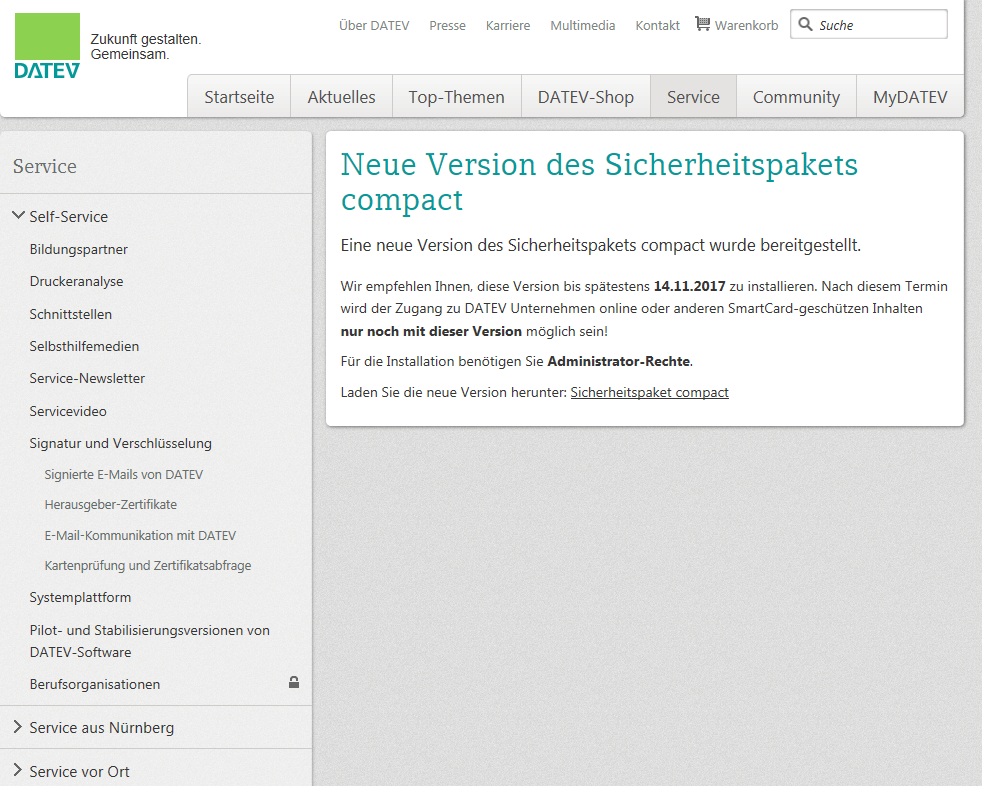Open Bildungspartner in the sidebar
This screenshot has height=786, width=982.
click(78, 249)
